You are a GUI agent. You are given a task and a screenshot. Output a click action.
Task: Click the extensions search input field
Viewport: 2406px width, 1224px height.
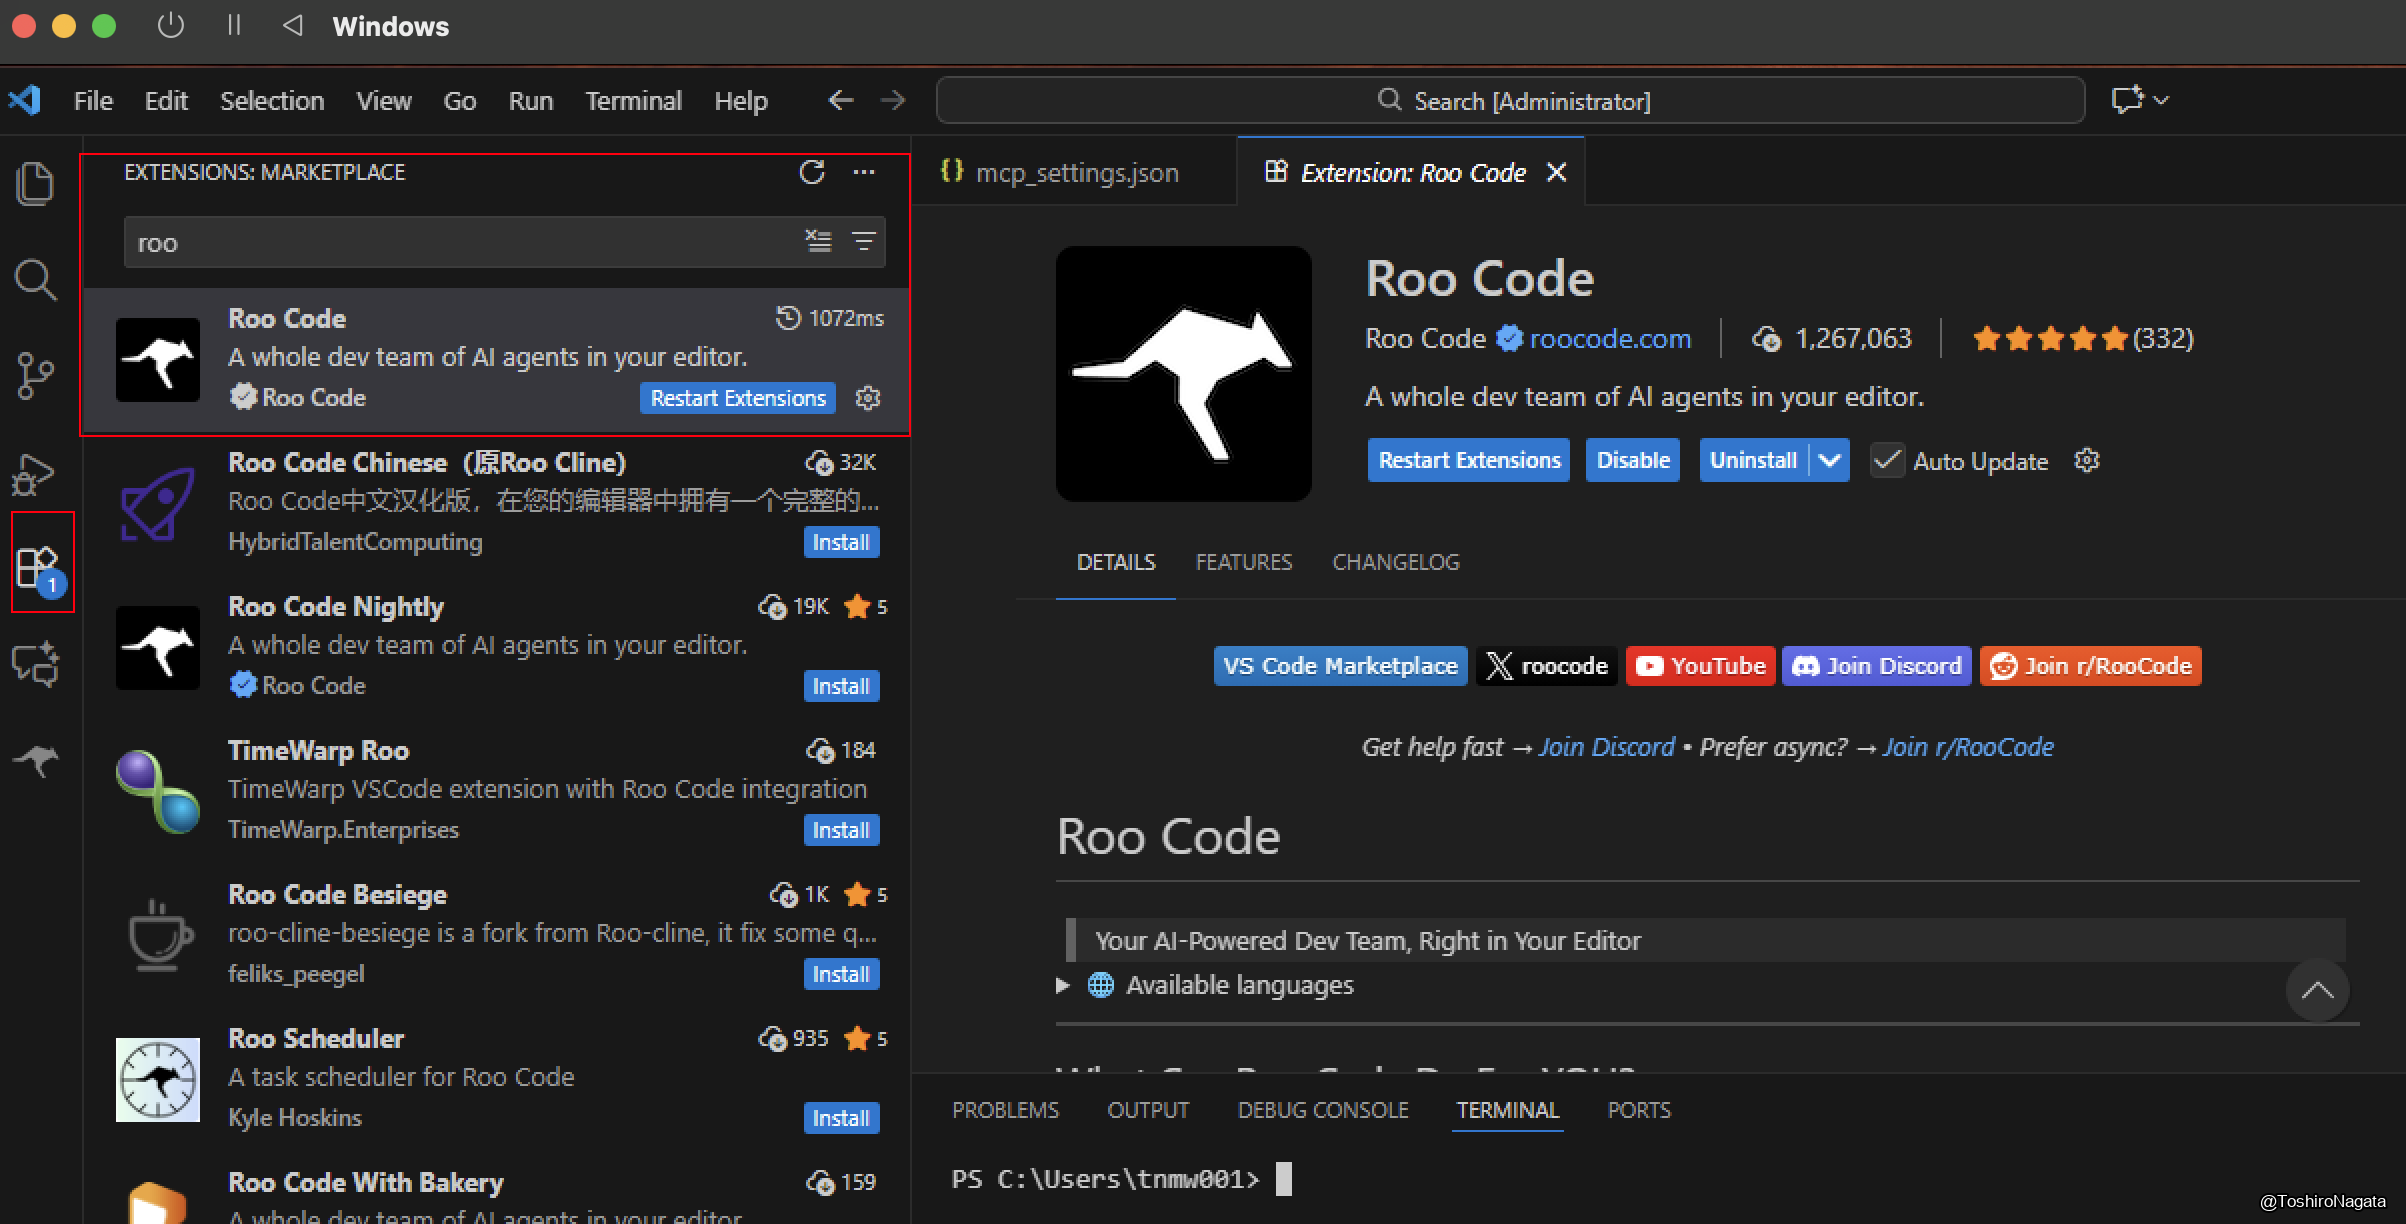coord(460,243)
